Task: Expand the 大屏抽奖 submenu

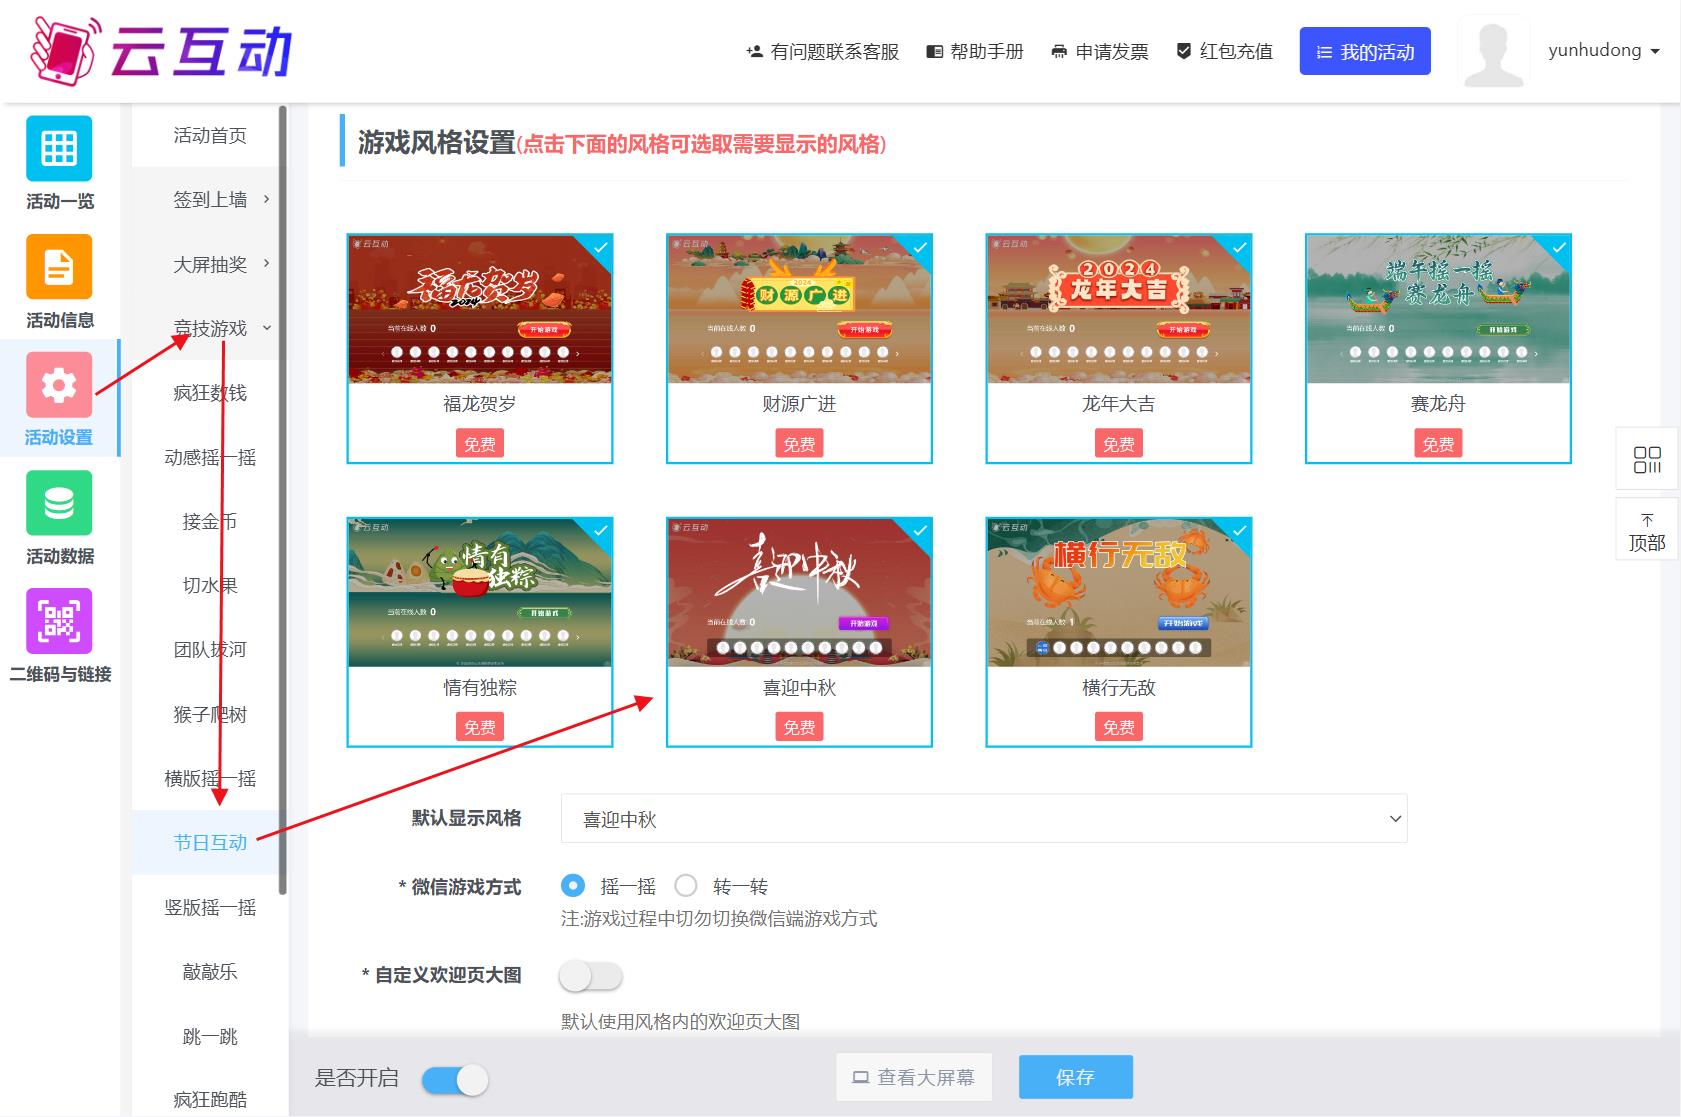Action: coord(210,264)
